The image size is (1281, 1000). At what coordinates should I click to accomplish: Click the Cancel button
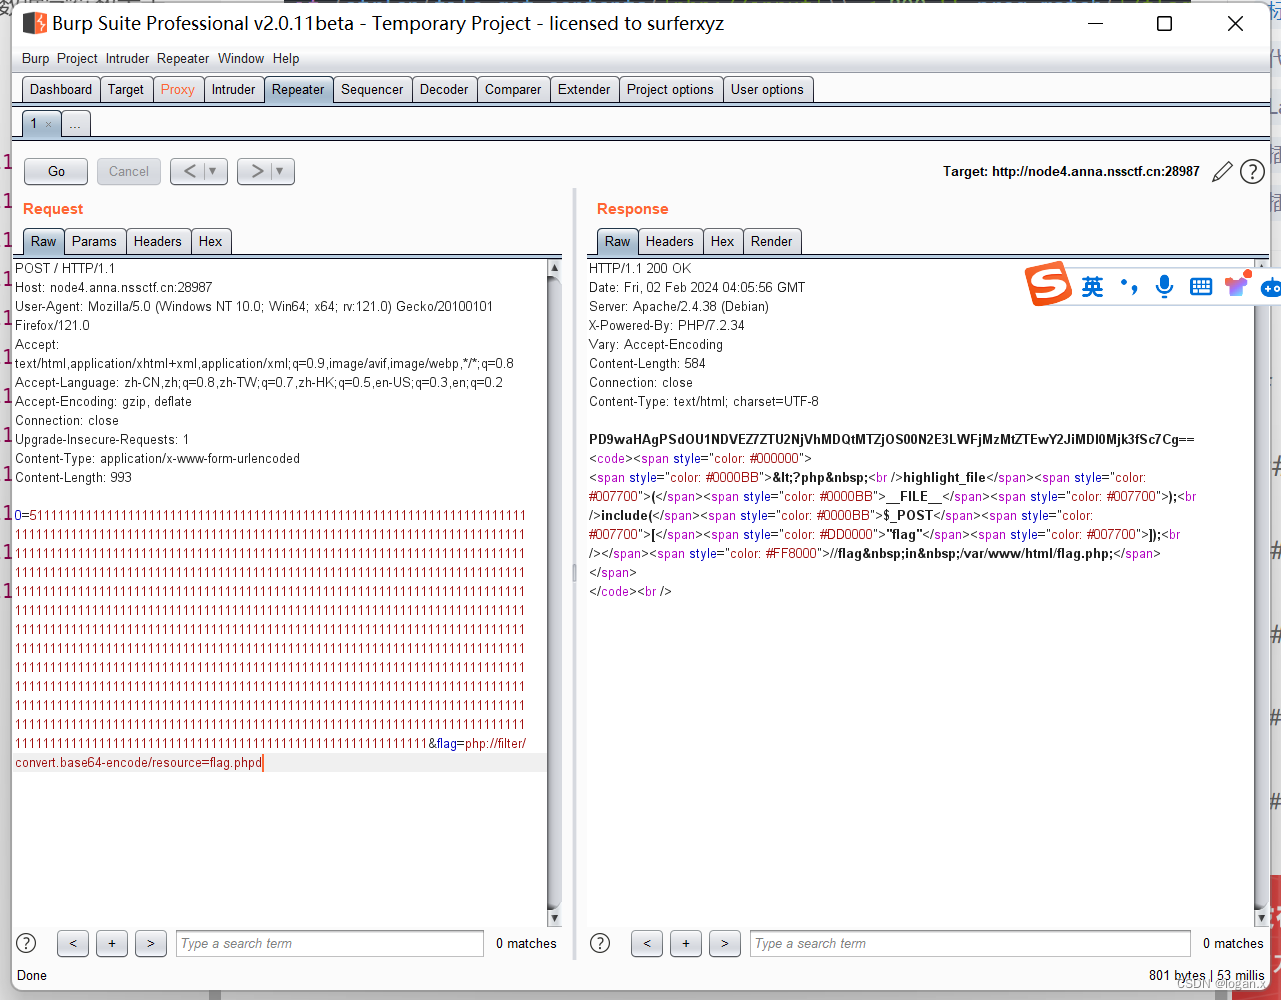pyautogui.click(x=129, y=171)
